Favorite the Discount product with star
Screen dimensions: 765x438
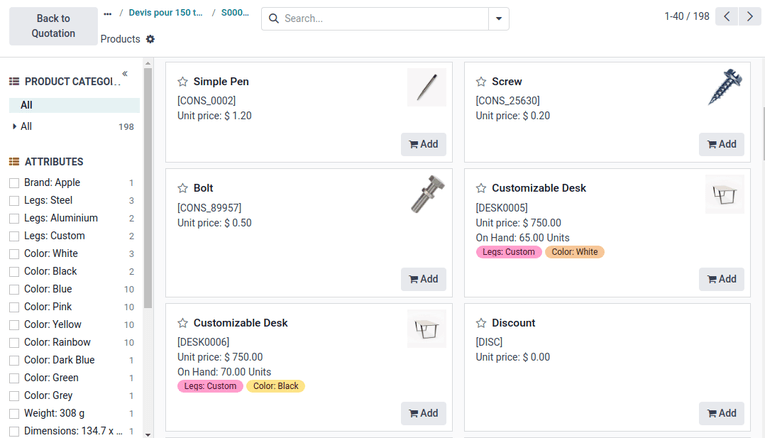(x=481, y=323)
